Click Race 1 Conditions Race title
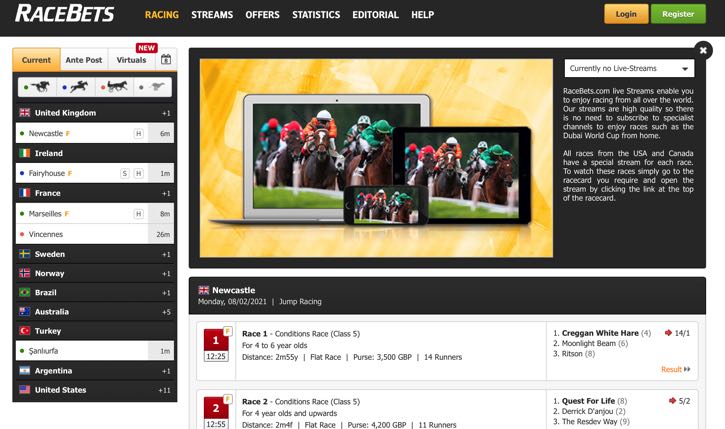The width and height of the screenshot is (725, 429). point(301,333)
